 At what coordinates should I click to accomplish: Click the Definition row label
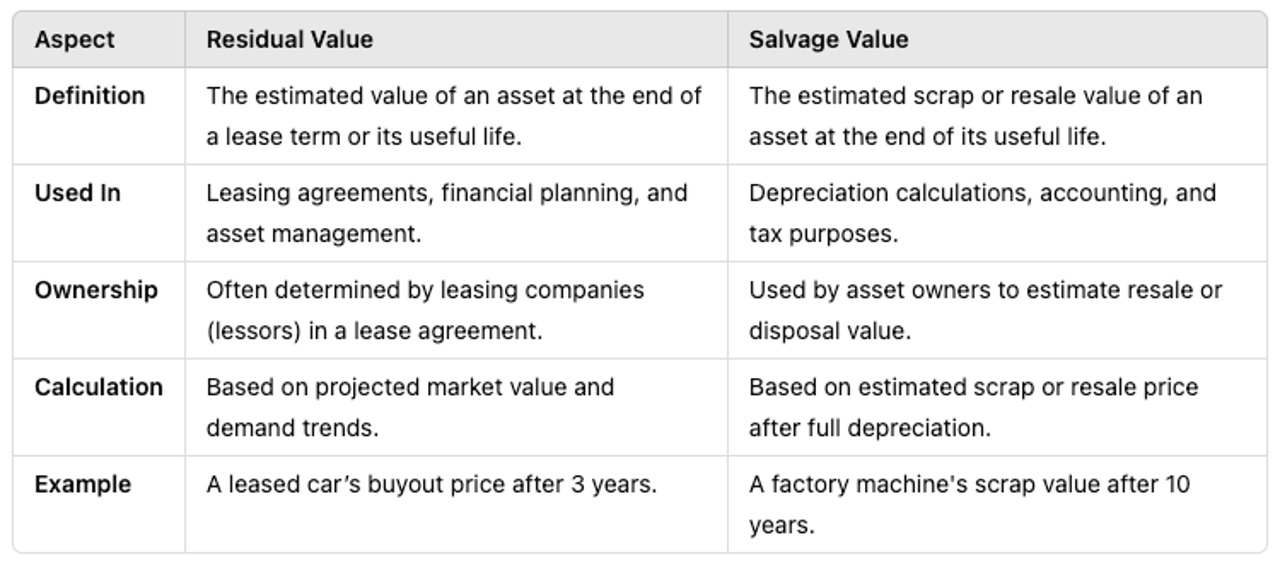click(x=90, y=96)
